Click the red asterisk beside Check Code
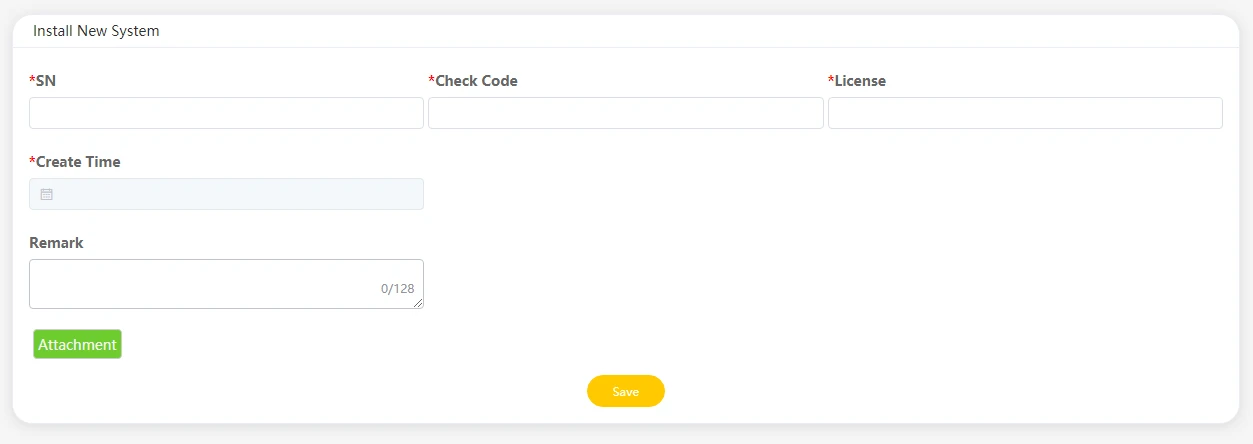 click(431, 80)
